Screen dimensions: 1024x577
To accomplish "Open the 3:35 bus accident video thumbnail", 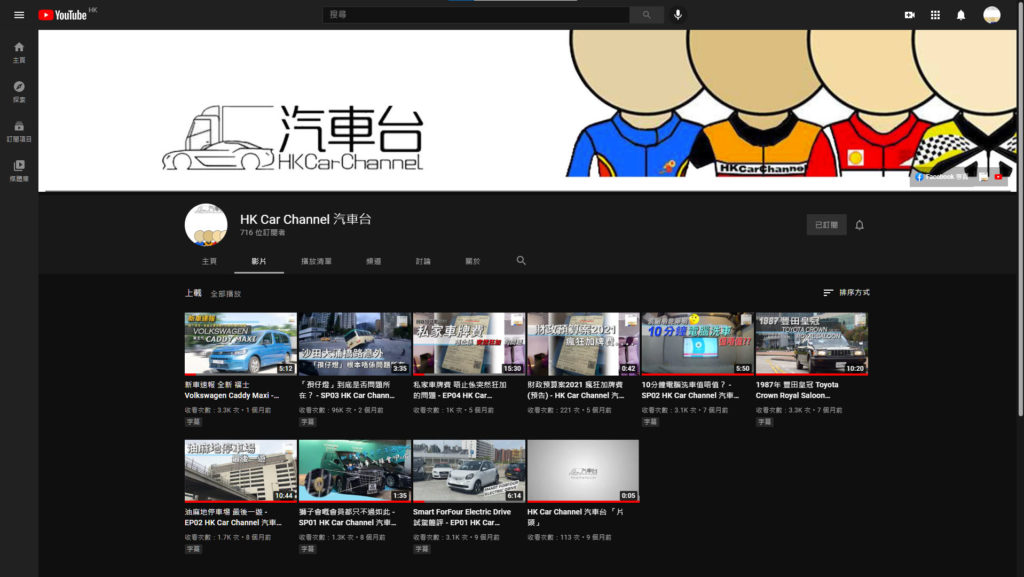I will tap(355, 343).
